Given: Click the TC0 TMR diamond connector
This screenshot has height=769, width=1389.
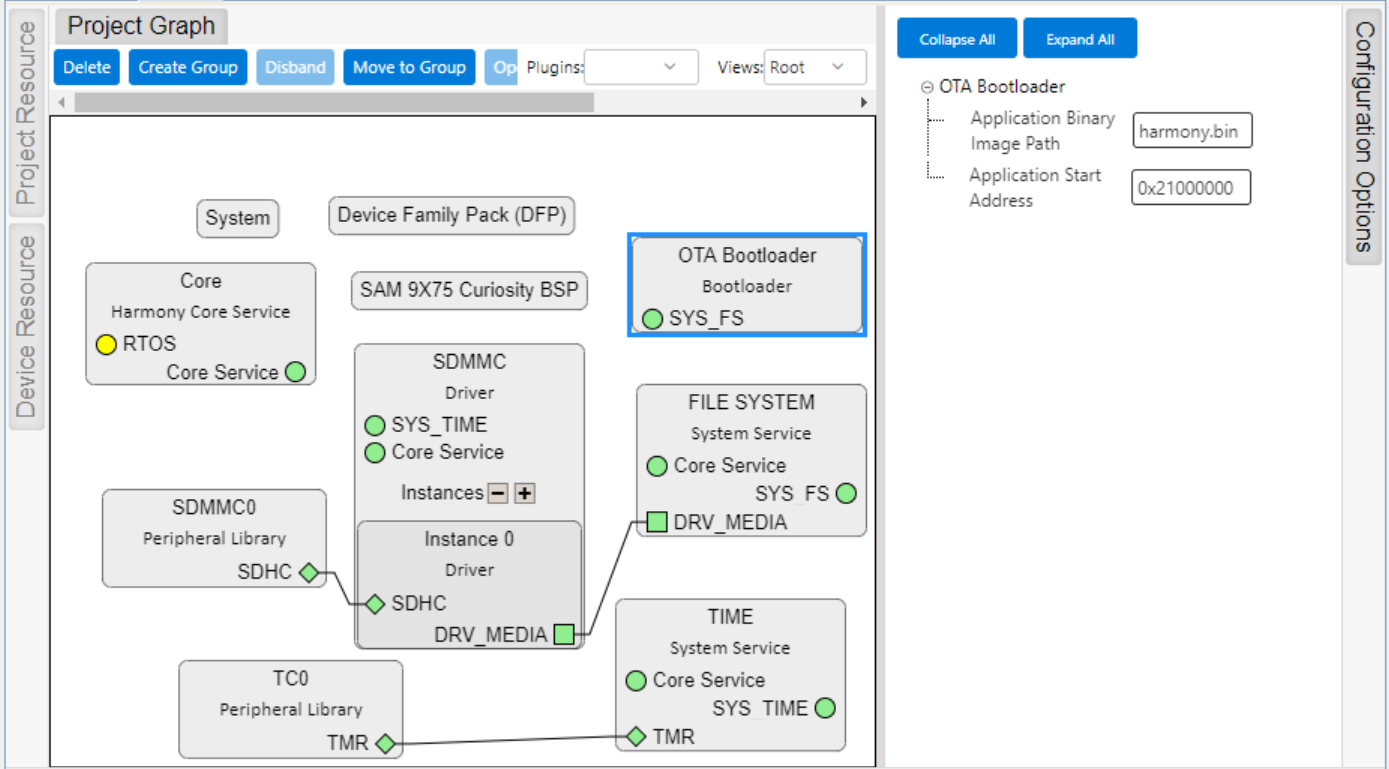Looking at the screenshot, I should coord(385,744).
